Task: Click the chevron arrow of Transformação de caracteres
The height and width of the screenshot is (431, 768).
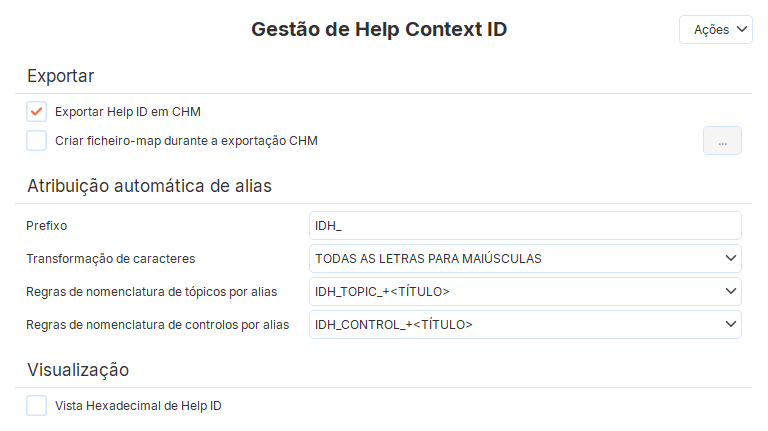Action: tap(729, 259)
